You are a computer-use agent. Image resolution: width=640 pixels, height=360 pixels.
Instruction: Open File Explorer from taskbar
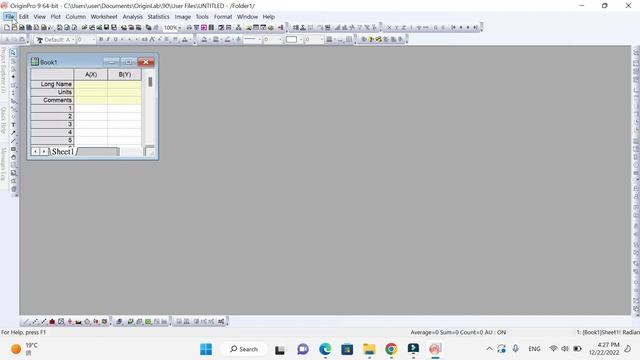tap(369, 349)
